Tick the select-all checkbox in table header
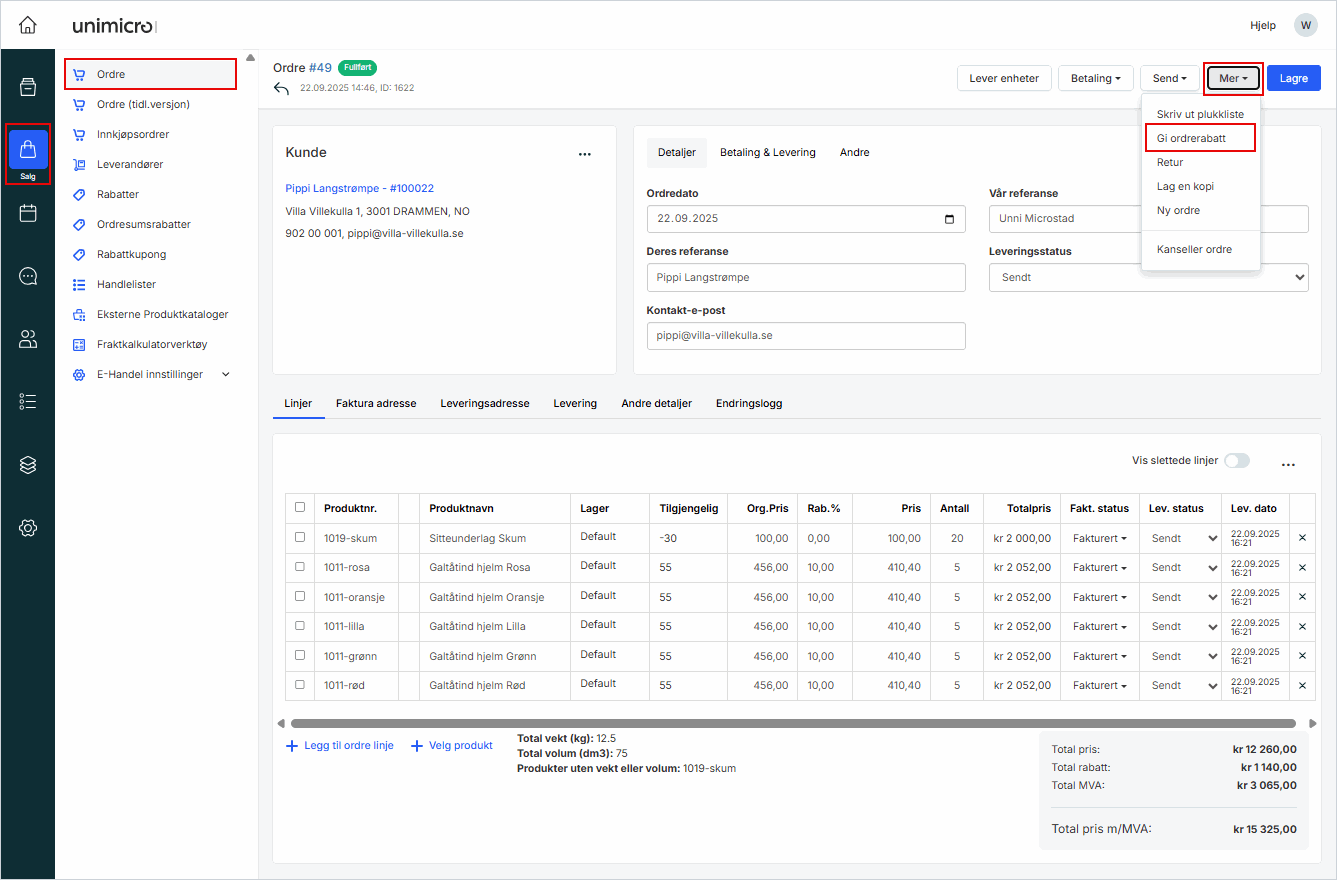 point(300,507)
